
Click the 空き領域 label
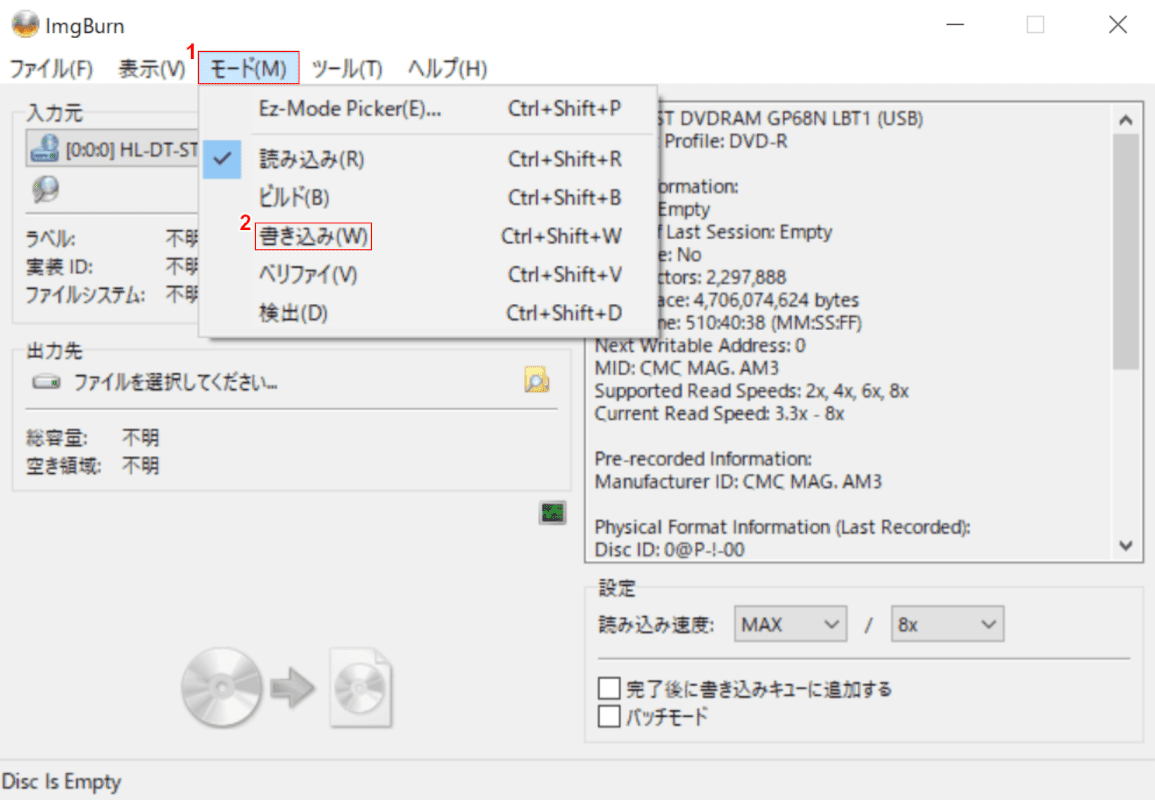(x=63, y=466)
